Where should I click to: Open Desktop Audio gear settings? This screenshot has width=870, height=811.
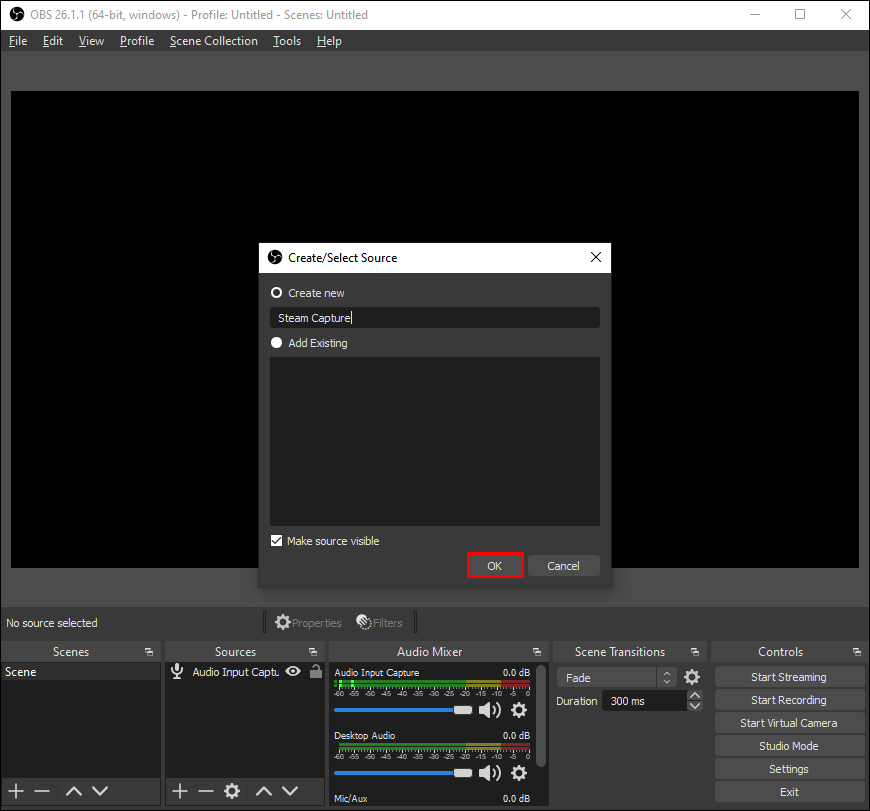click(x=519, y=773)
